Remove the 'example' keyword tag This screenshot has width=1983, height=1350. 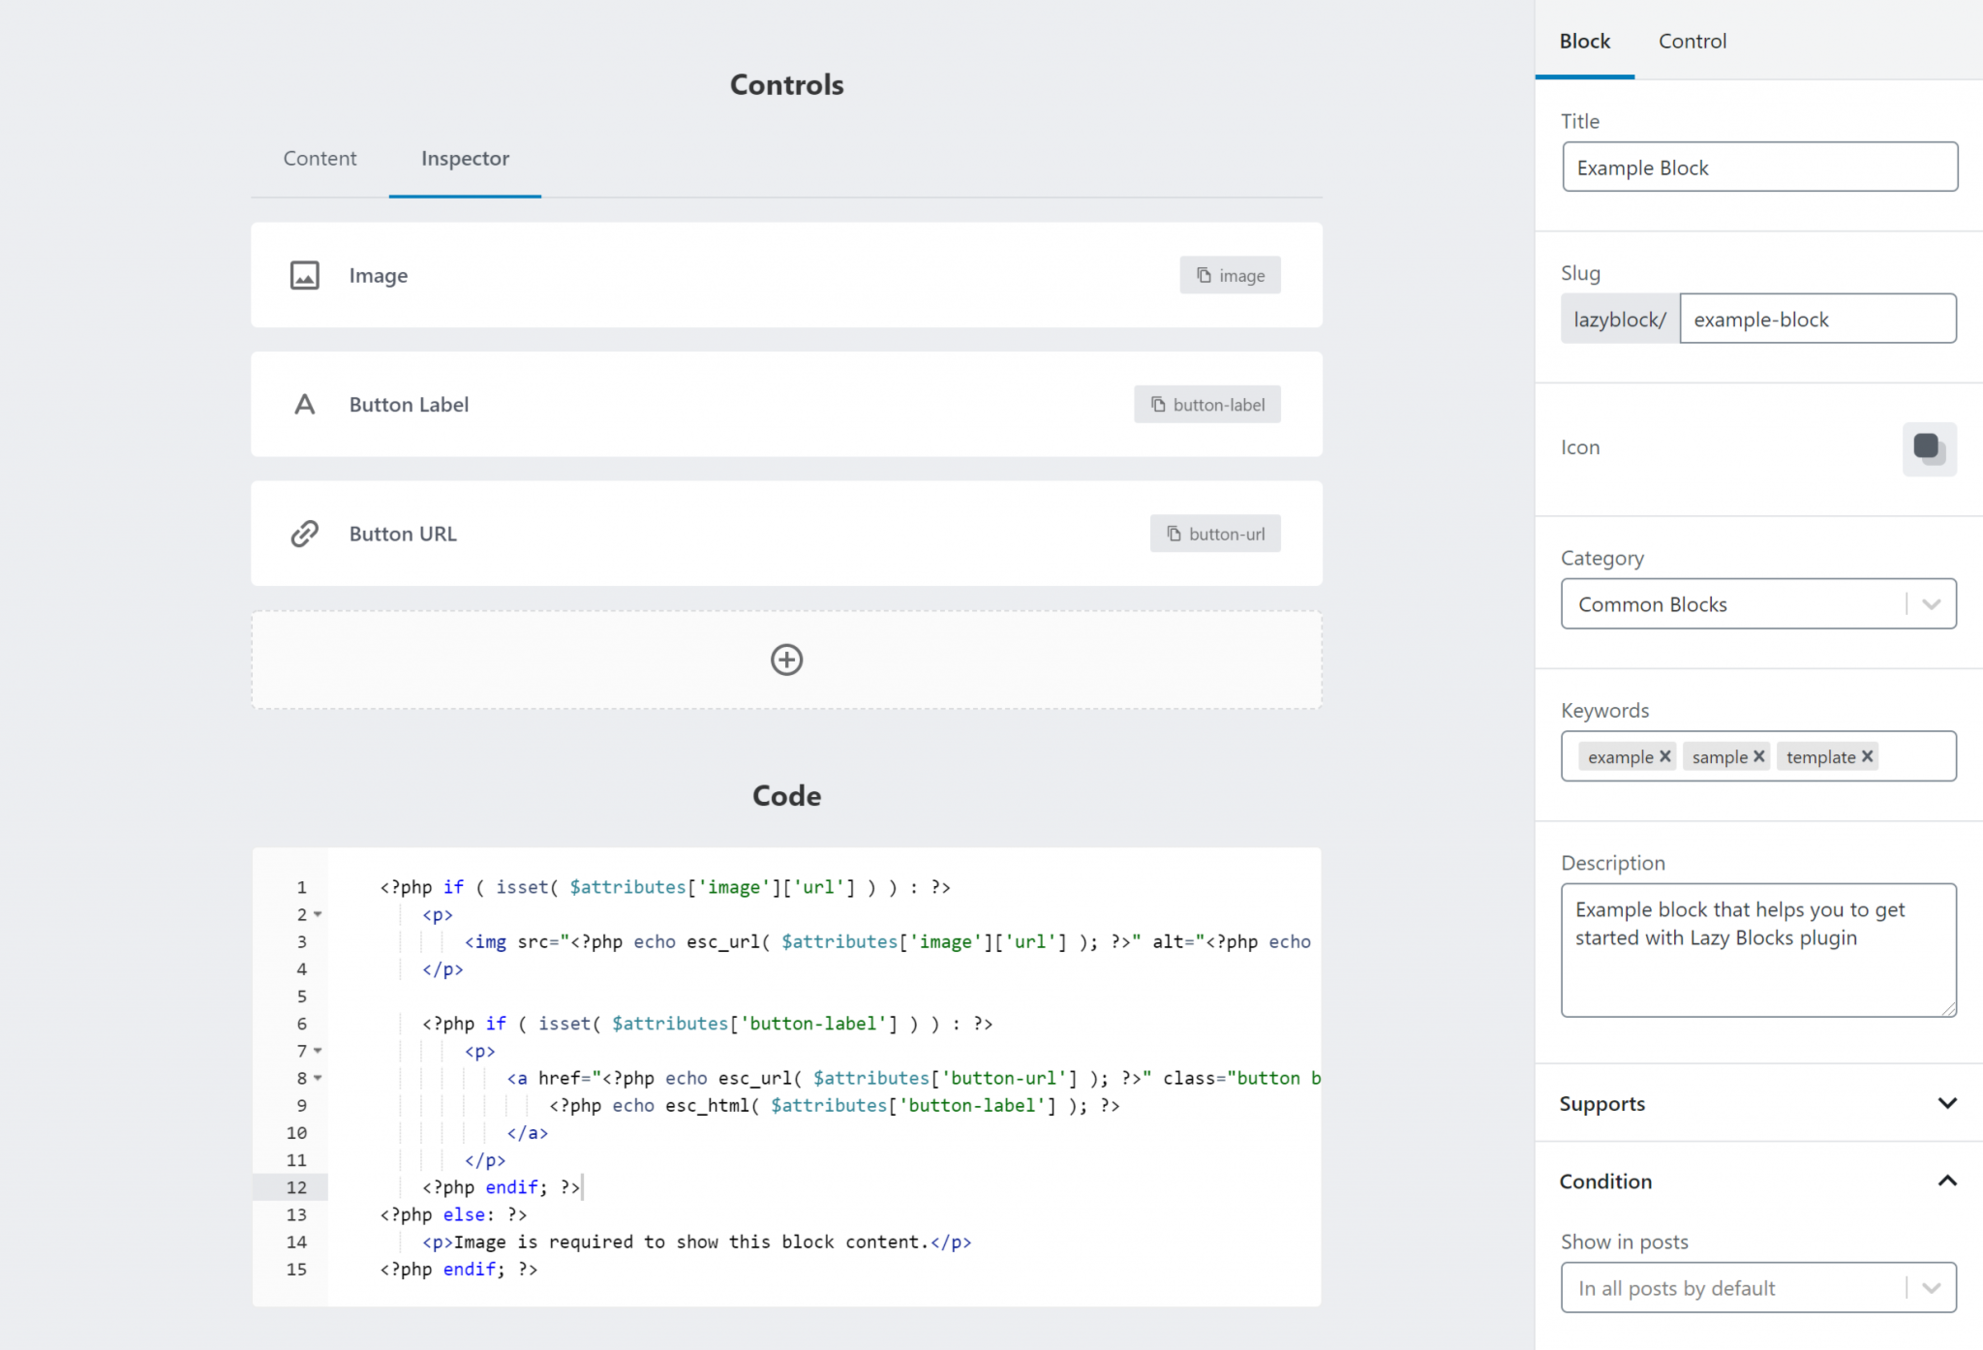pyautogui.click(x=1665, y=756)
